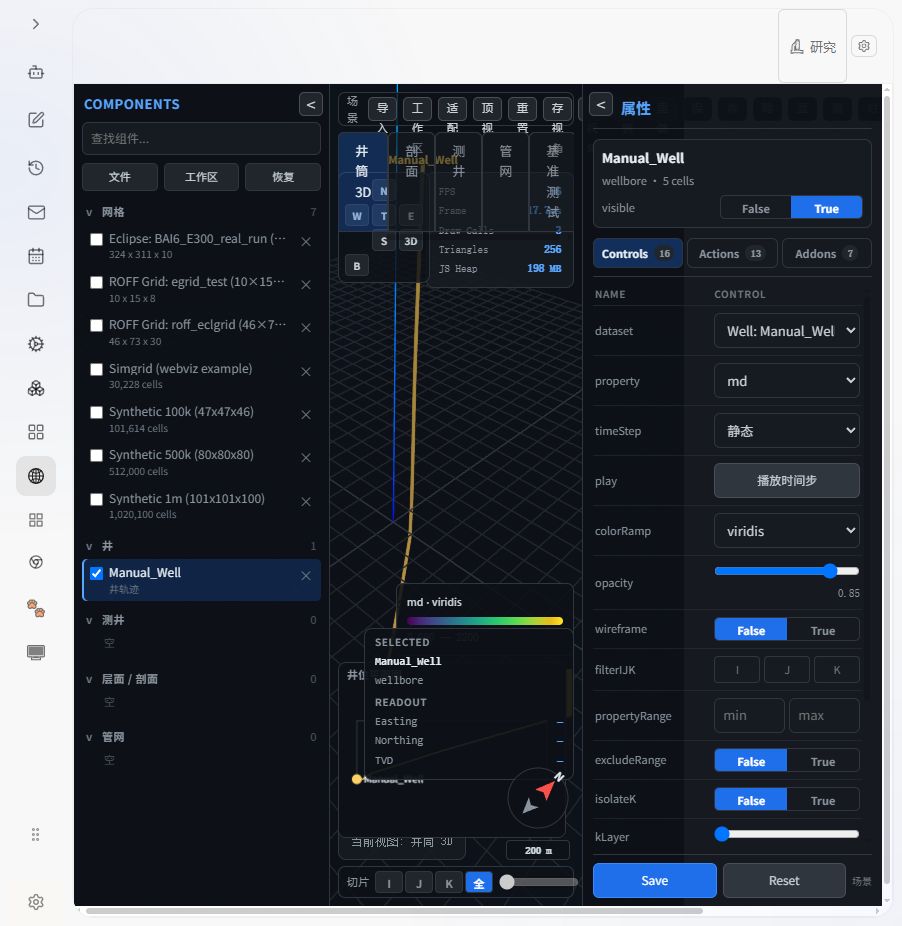Click the 工作区 tab button
Image resolution: width=902 pixels, height=926 pixels.
201,177
